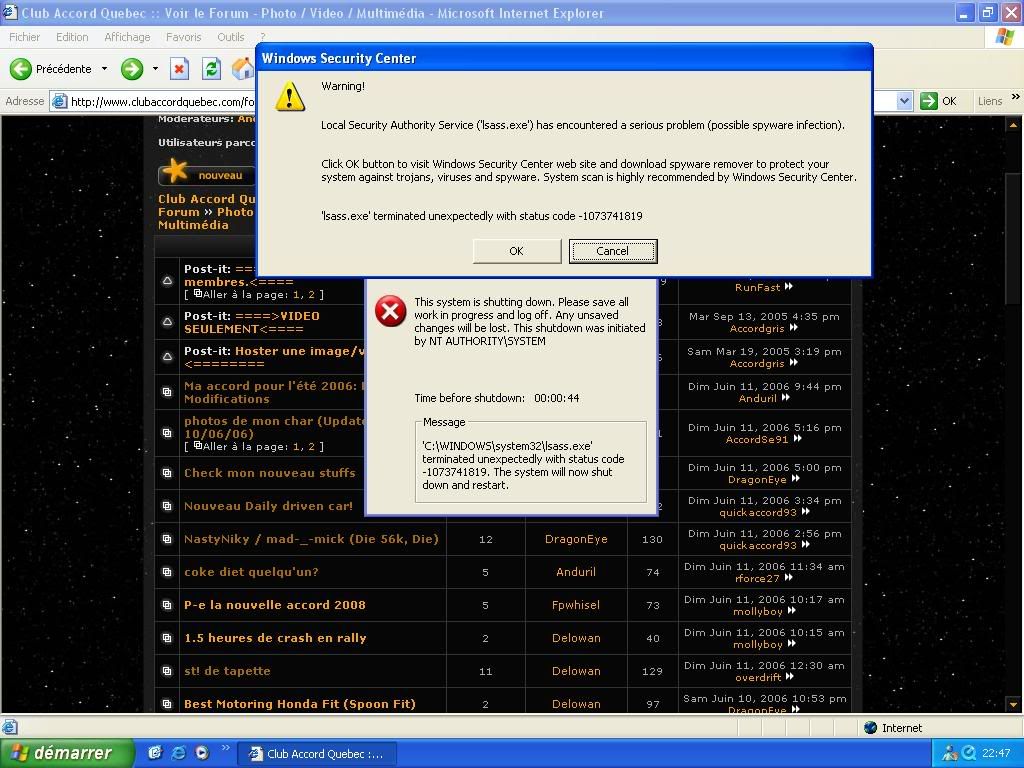
Task: Click the green OK go button
Action: 938,101
